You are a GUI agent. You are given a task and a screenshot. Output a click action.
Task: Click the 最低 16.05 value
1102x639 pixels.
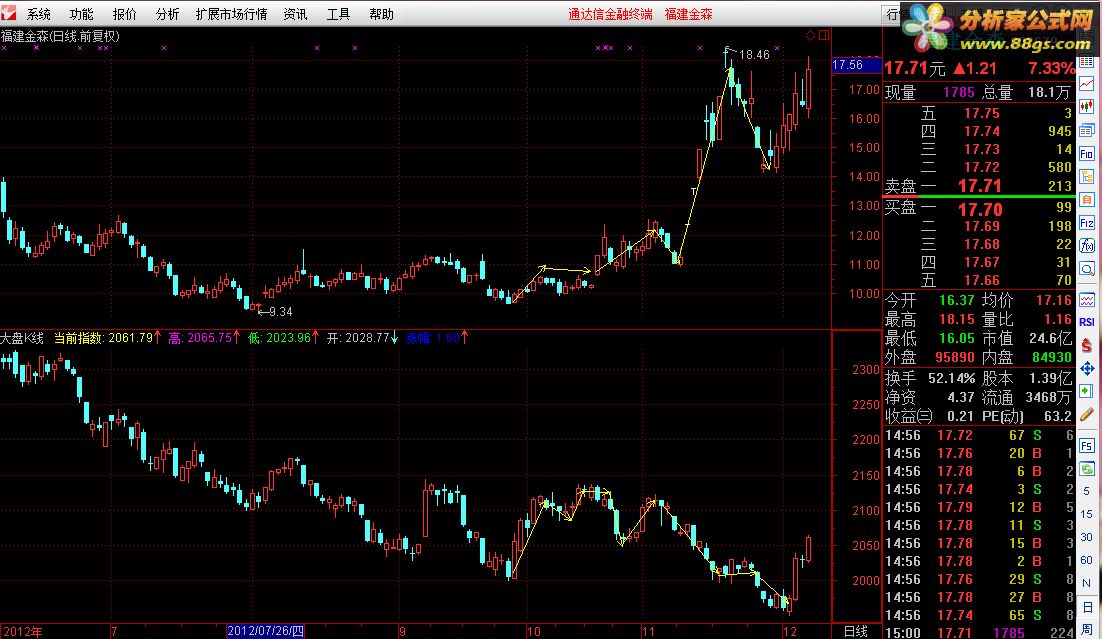click(x=957, y=338)
